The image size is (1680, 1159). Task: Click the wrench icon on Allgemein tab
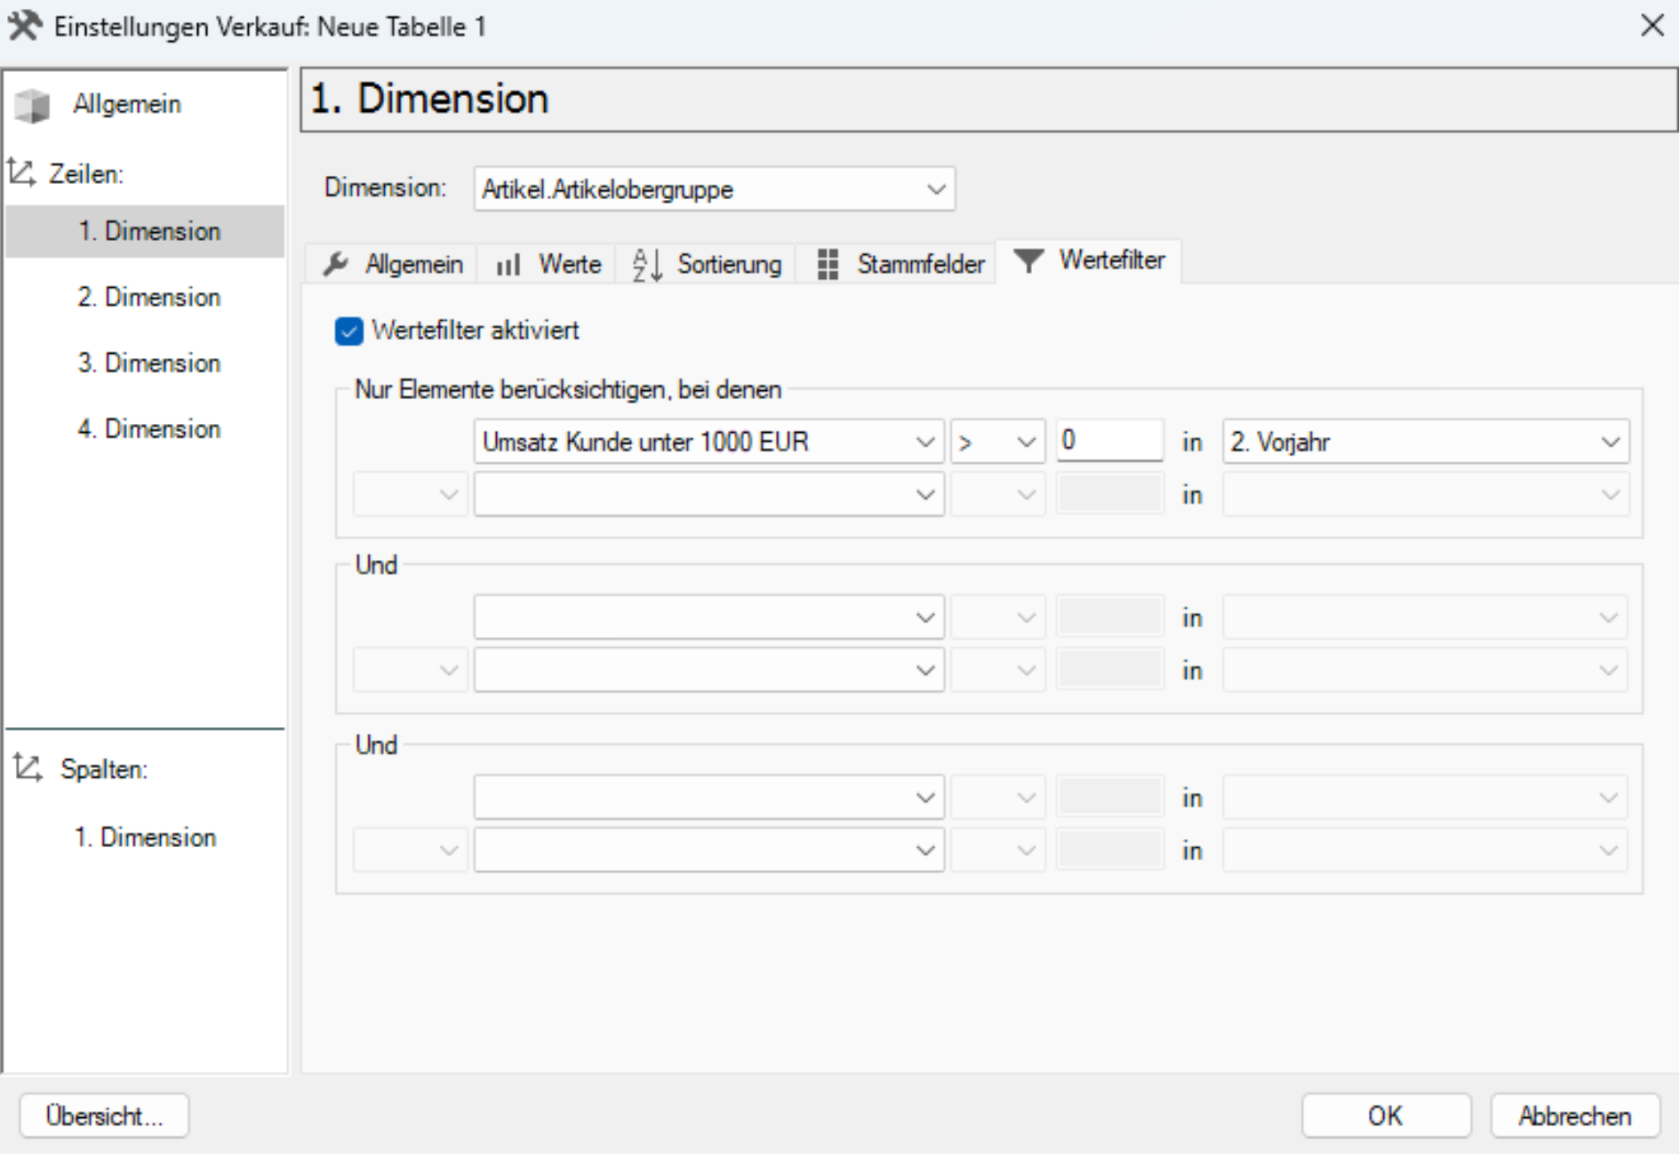335,264
